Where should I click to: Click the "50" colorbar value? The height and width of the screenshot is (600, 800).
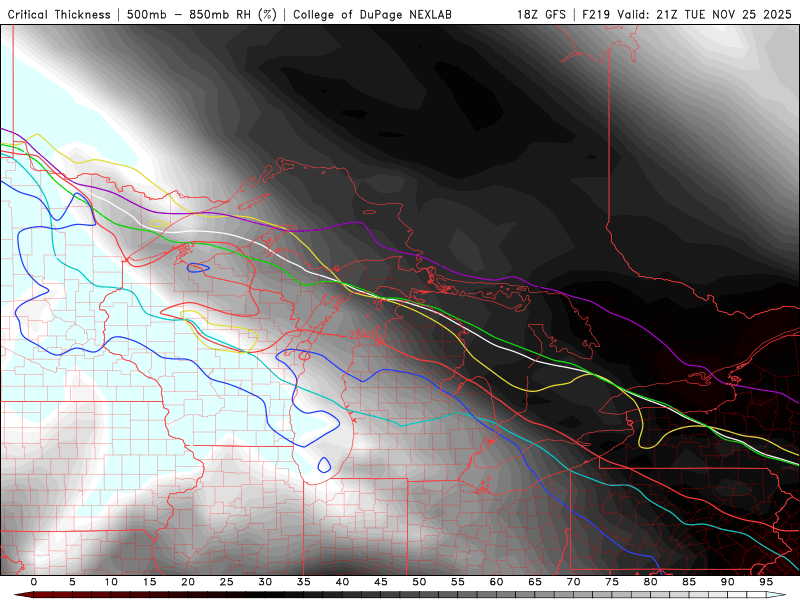tap(419, 582)
